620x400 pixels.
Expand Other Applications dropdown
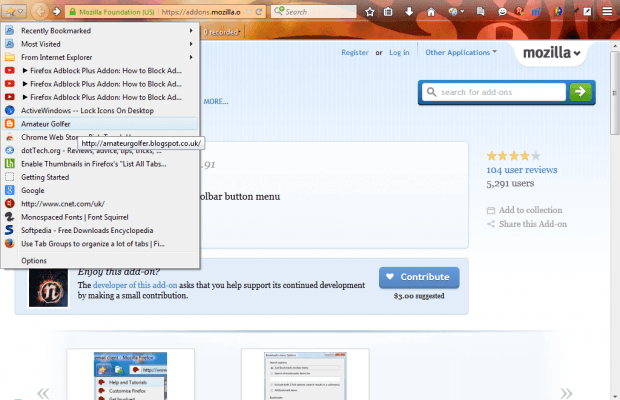461,52
